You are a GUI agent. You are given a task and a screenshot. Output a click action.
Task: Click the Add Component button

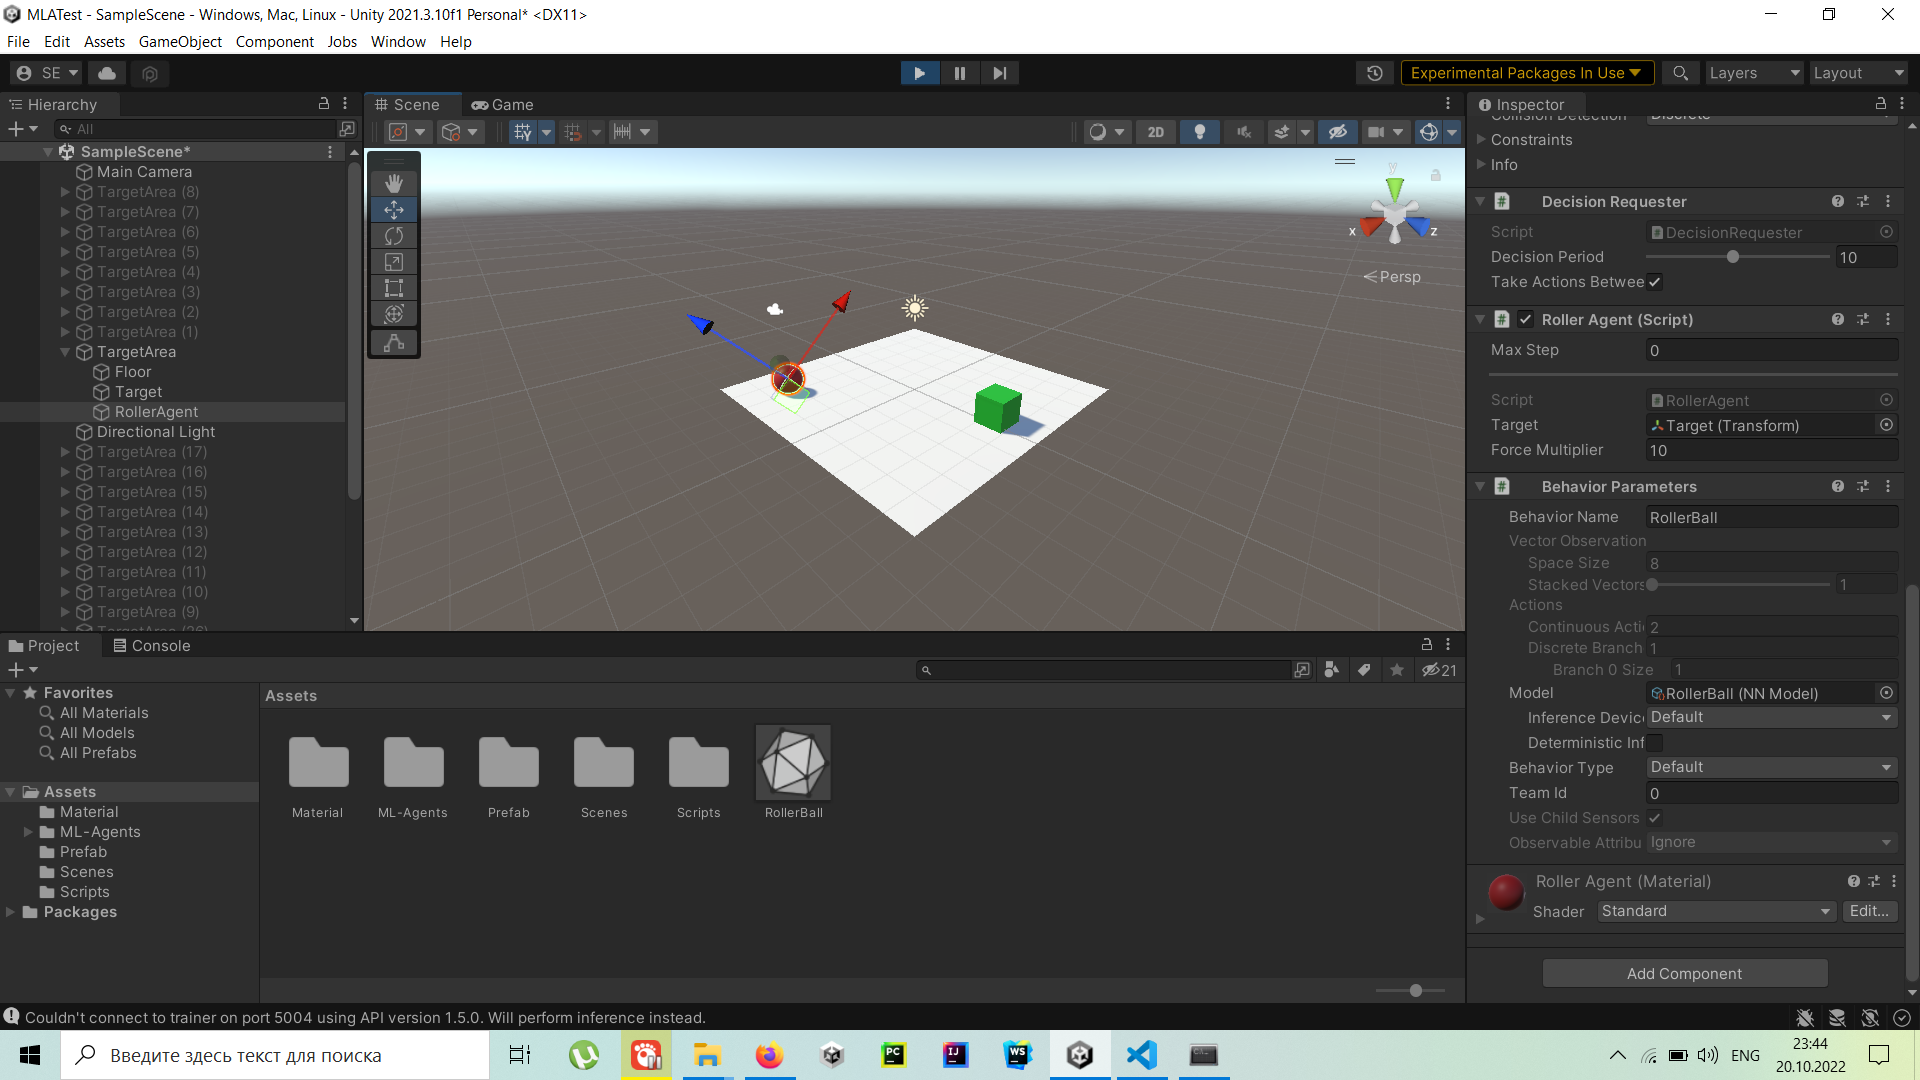[x=1685, y=974]
